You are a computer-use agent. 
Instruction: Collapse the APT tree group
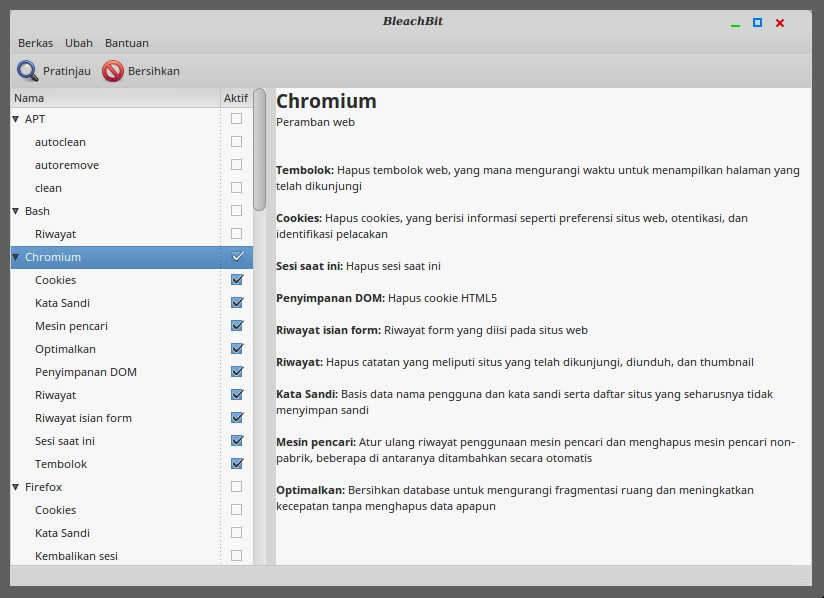tap(16, 119)
